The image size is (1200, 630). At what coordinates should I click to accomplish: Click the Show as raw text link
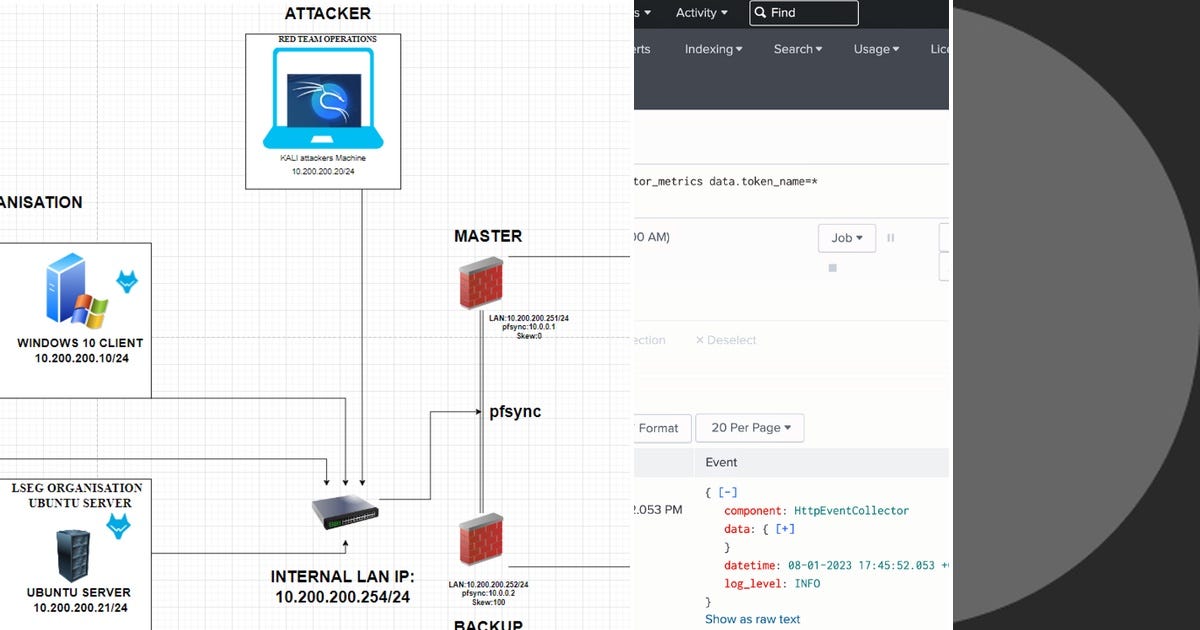[x=751, y=619]
